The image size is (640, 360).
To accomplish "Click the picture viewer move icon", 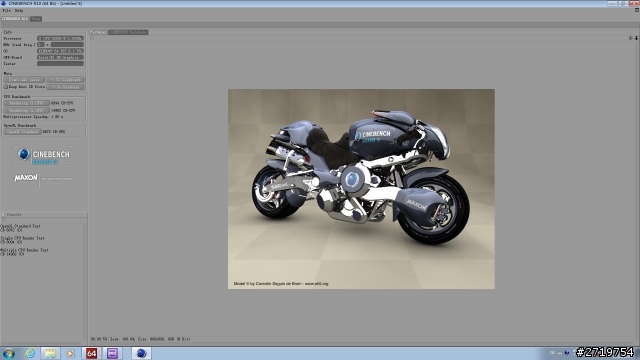I will 630,38.
